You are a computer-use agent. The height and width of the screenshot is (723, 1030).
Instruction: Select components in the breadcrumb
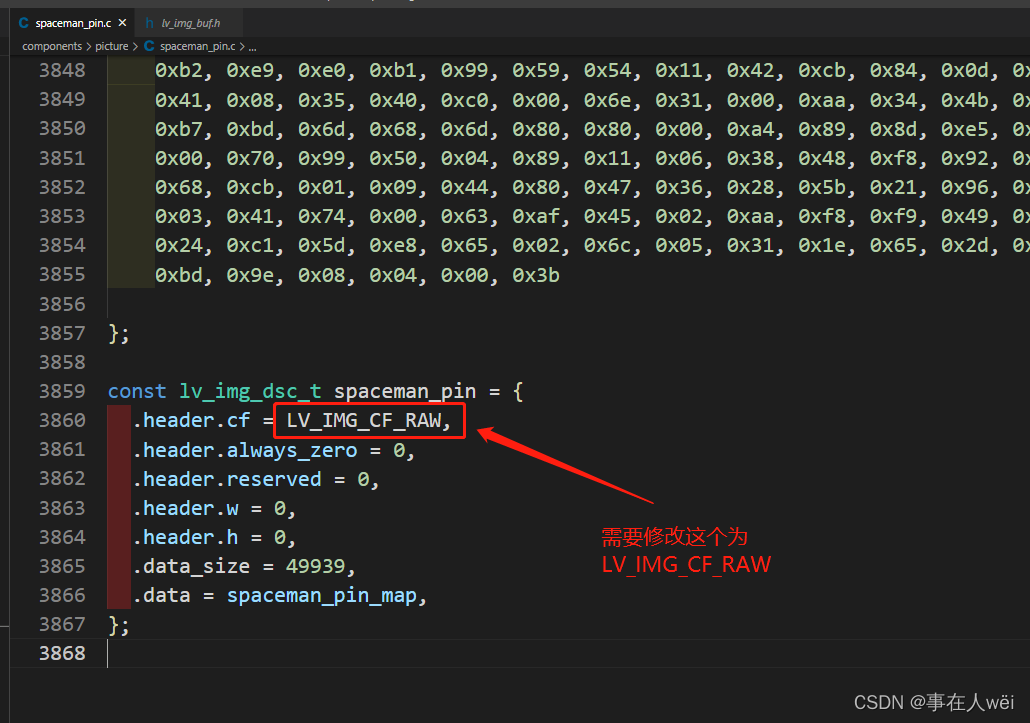click(52, 46)
